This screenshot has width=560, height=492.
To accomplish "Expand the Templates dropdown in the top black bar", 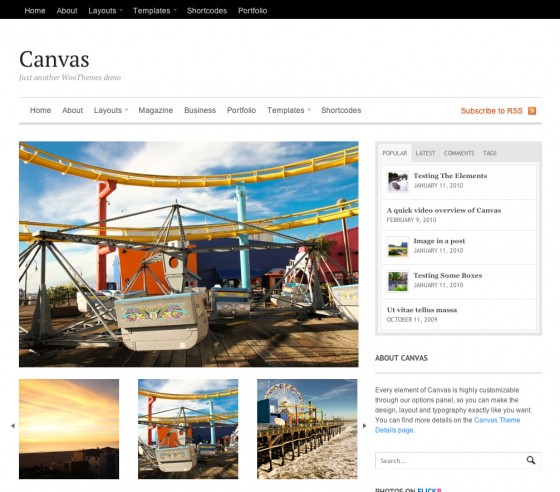I will 155,11.
